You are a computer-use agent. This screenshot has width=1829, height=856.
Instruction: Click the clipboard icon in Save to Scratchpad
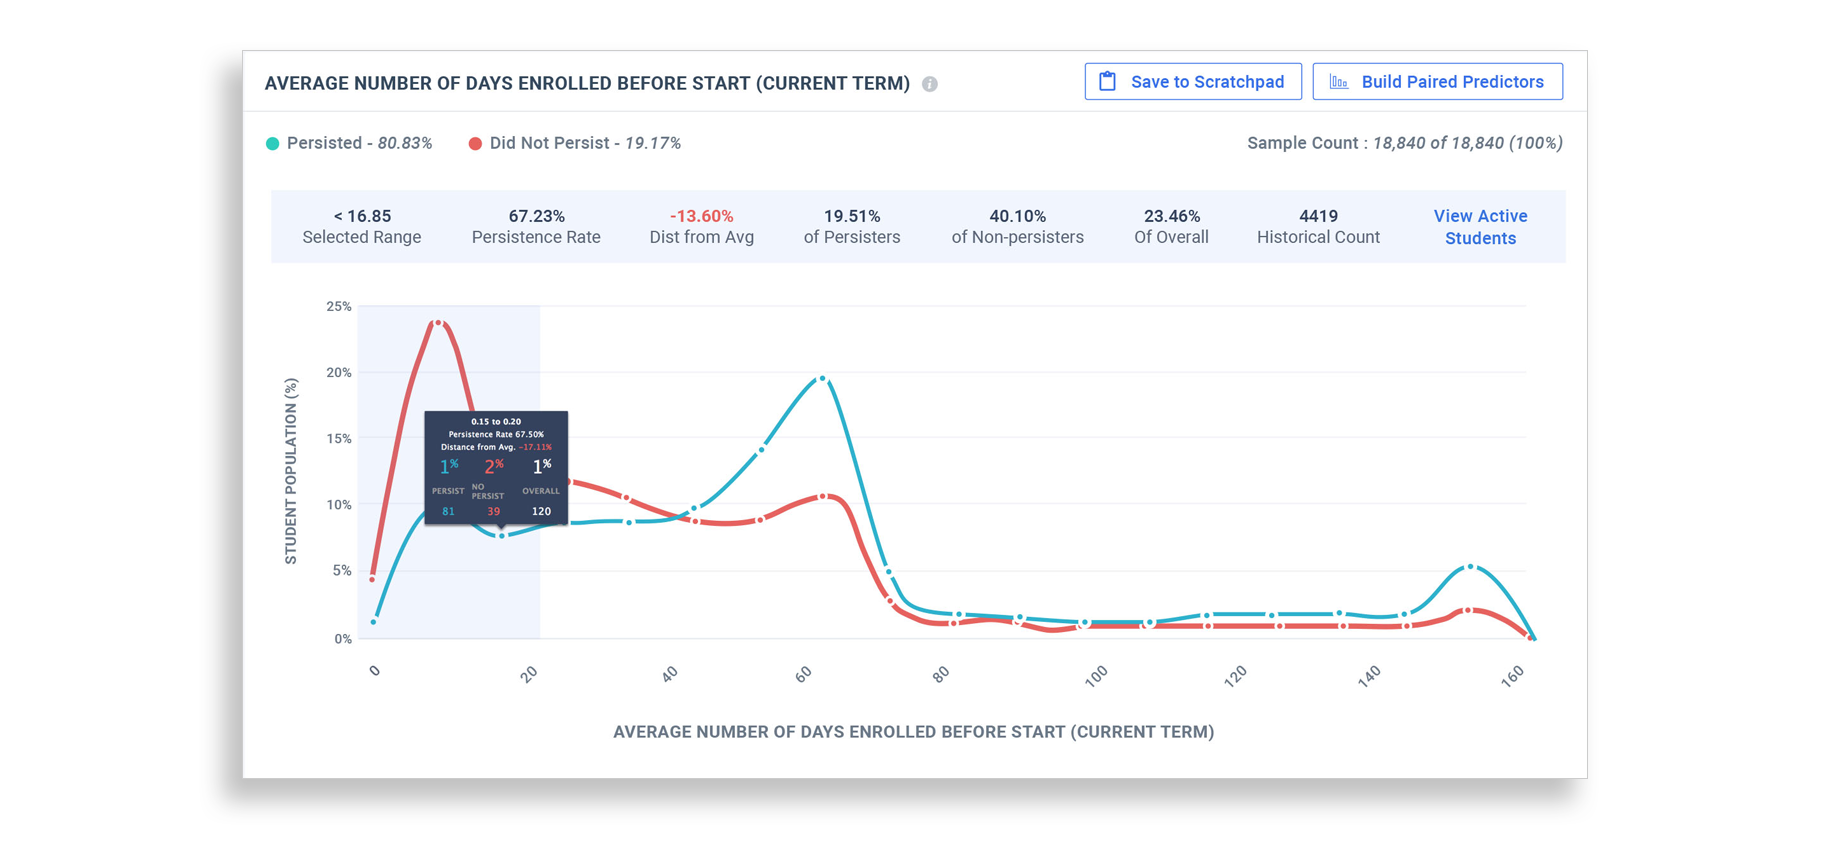[1107, 82]
